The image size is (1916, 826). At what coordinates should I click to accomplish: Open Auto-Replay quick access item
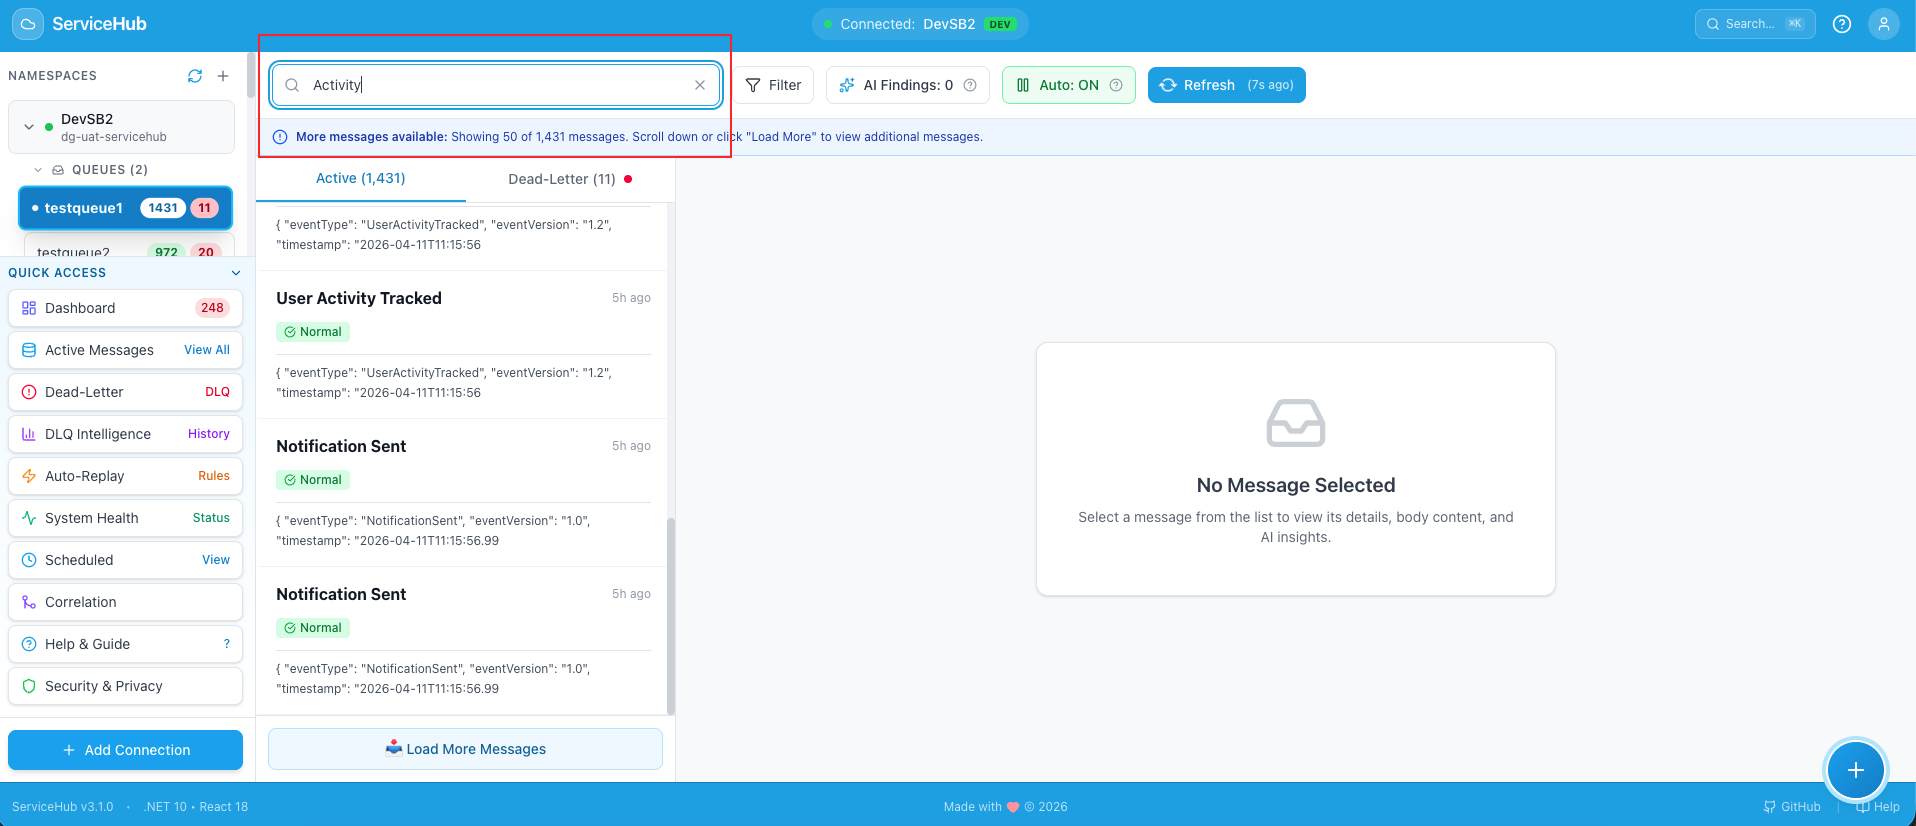click(x=125, y=476)
